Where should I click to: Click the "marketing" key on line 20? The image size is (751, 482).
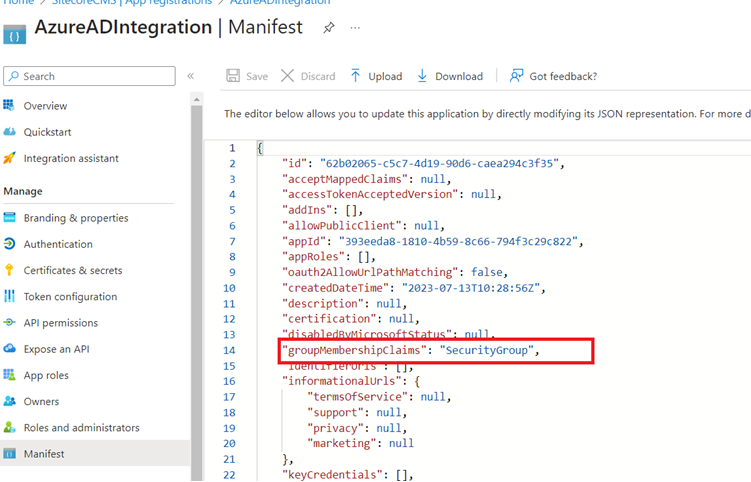point(341,443)
